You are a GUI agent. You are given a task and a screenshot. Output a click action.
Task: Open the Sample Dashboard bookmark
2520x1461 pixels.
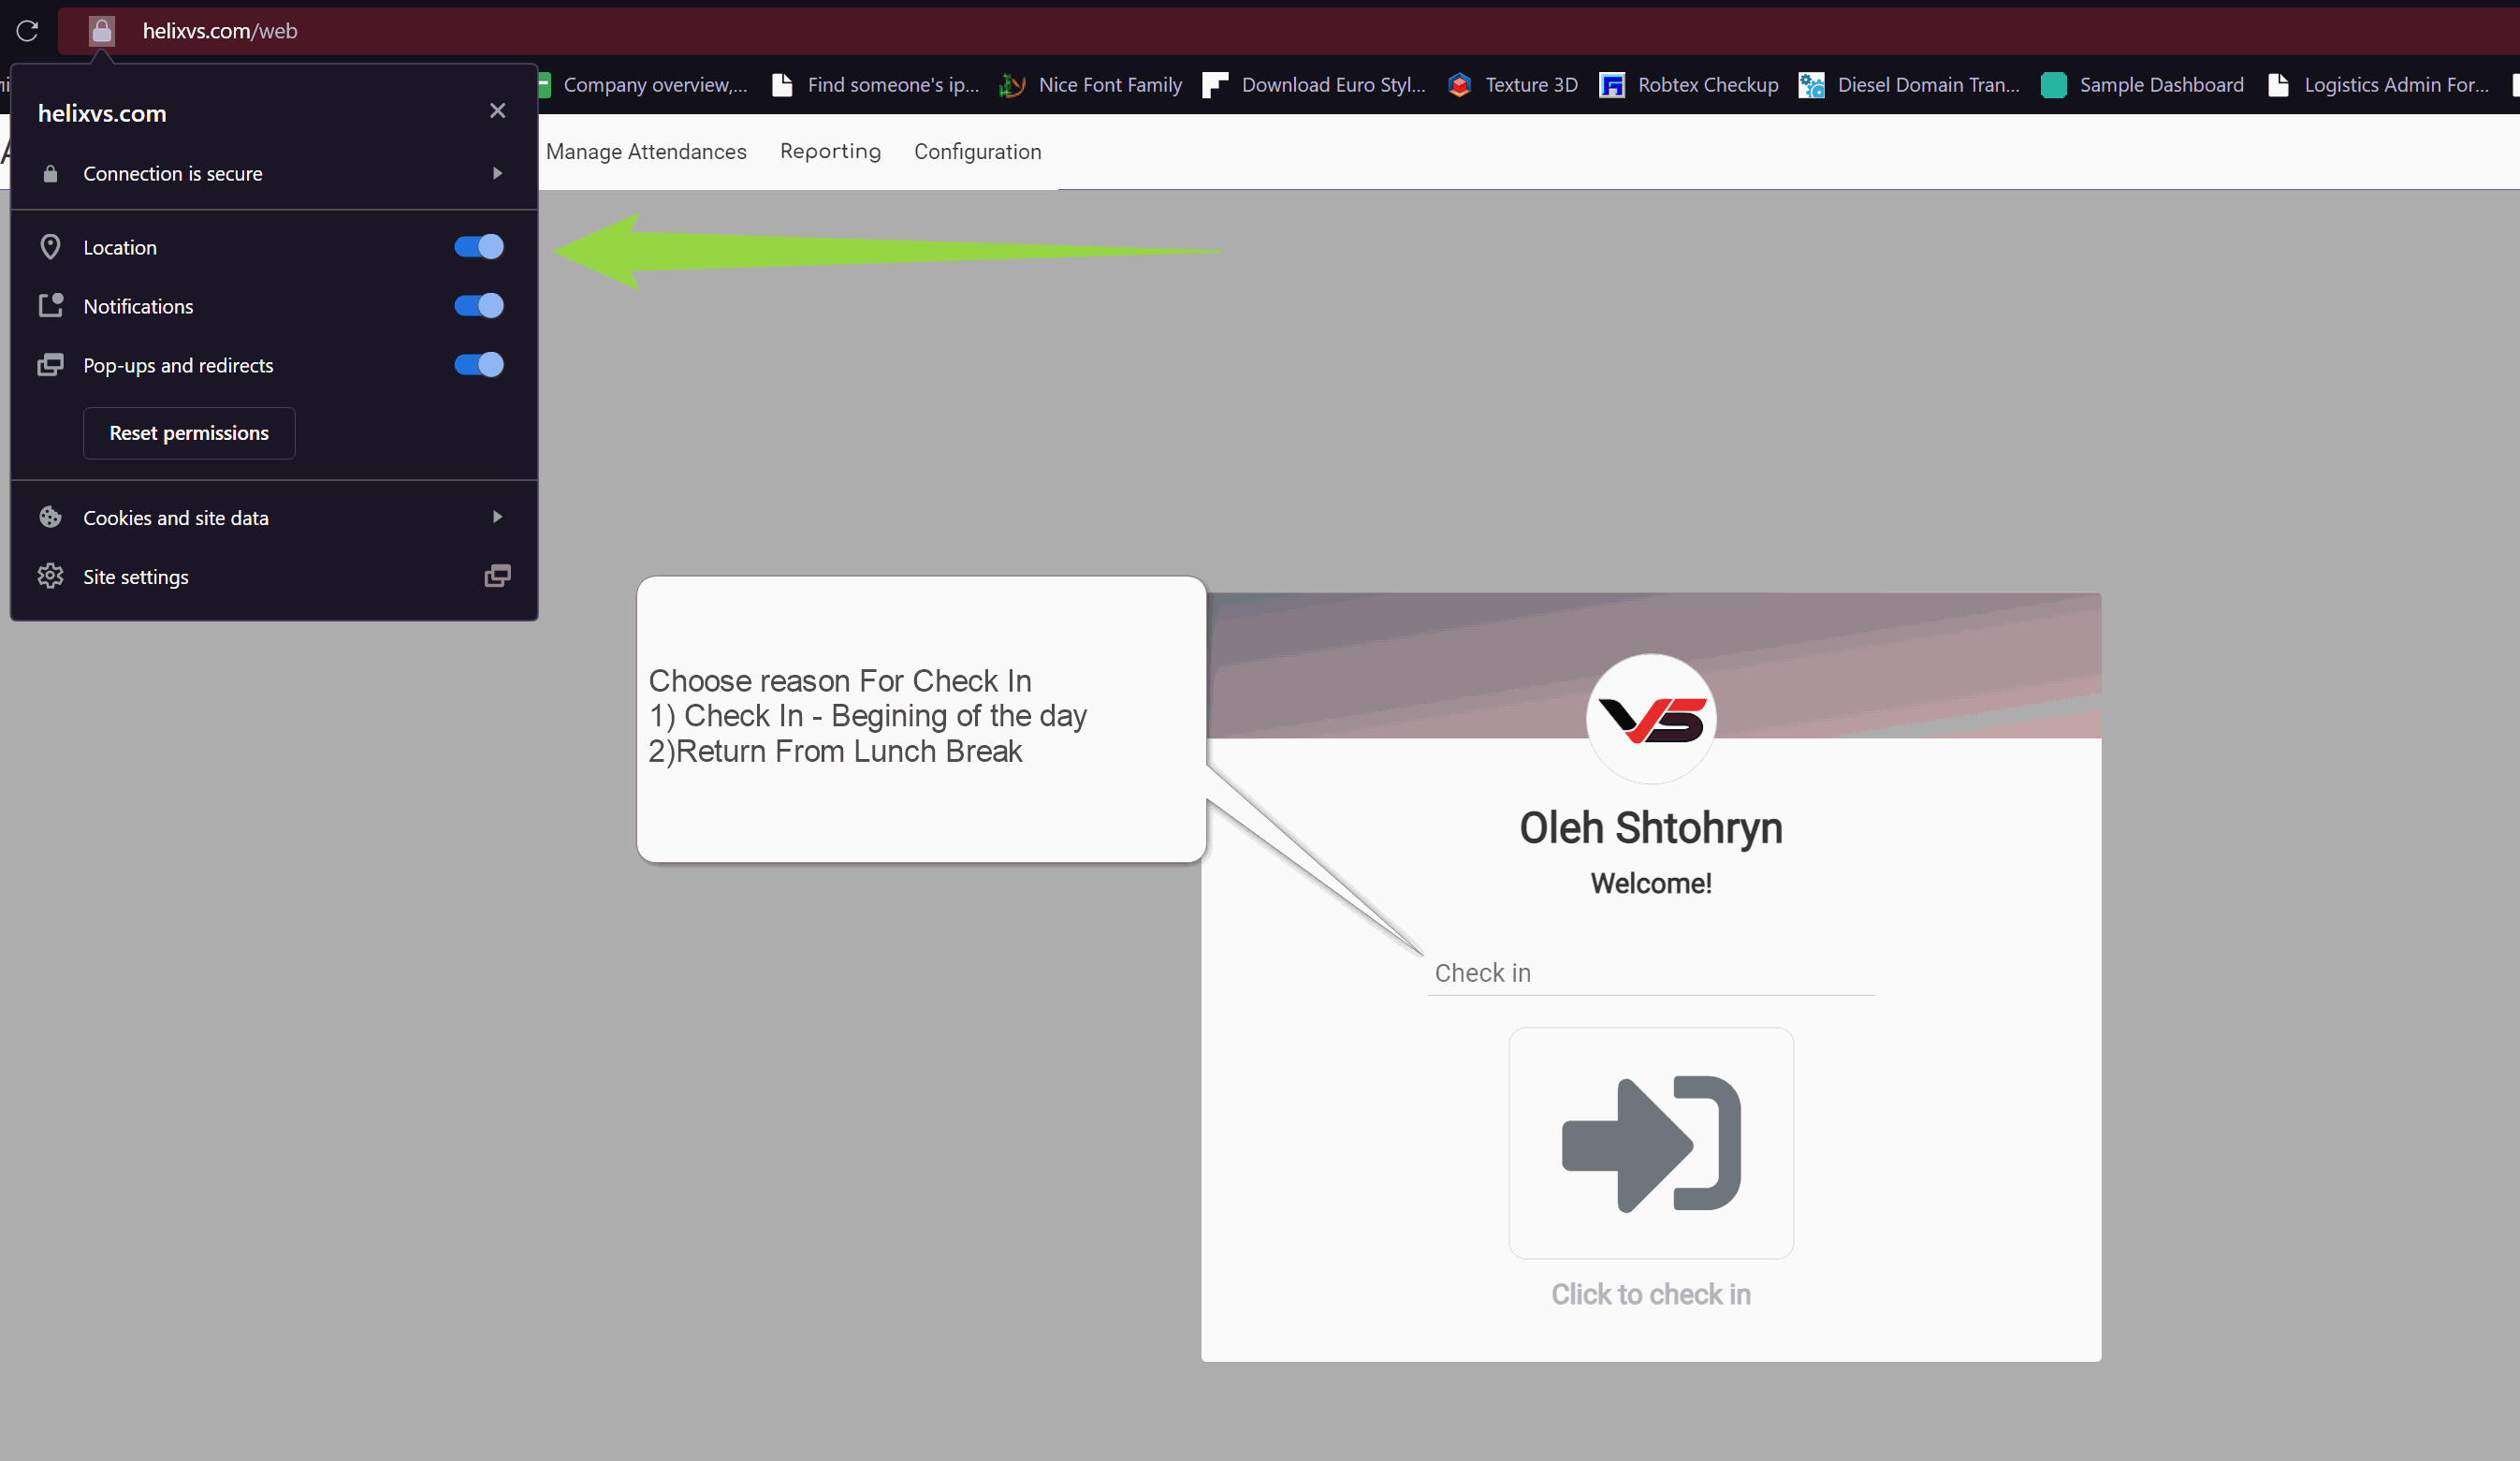2161,85
